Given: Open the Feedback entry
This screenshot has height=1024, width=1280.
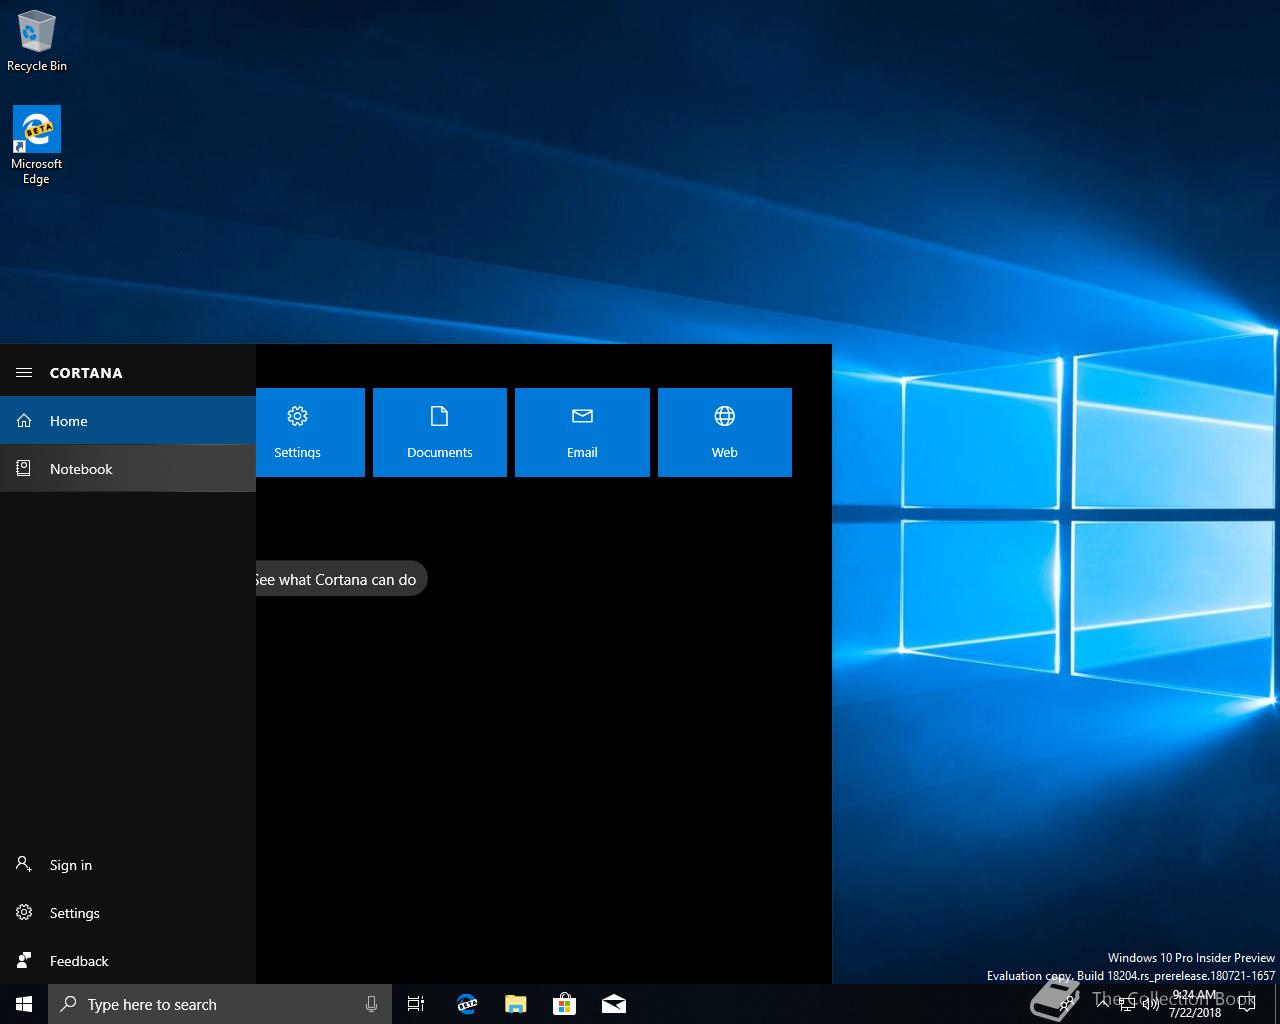Looking at the screenshot, I should (128, 961).
